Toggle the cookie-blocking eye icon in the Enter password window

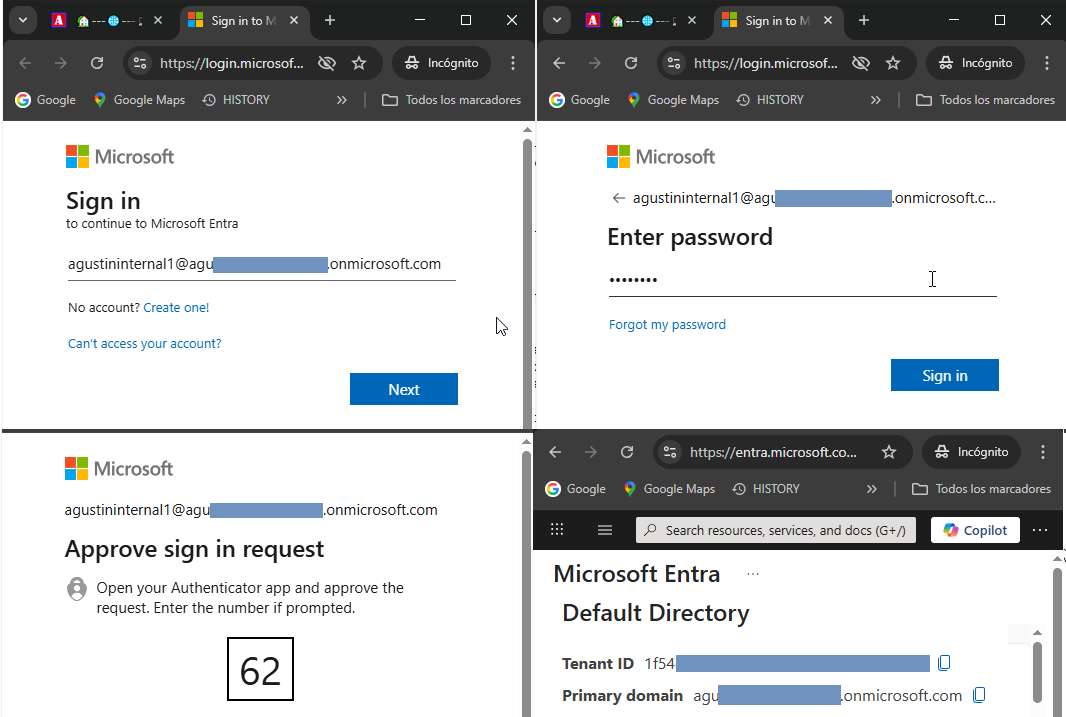860,63
